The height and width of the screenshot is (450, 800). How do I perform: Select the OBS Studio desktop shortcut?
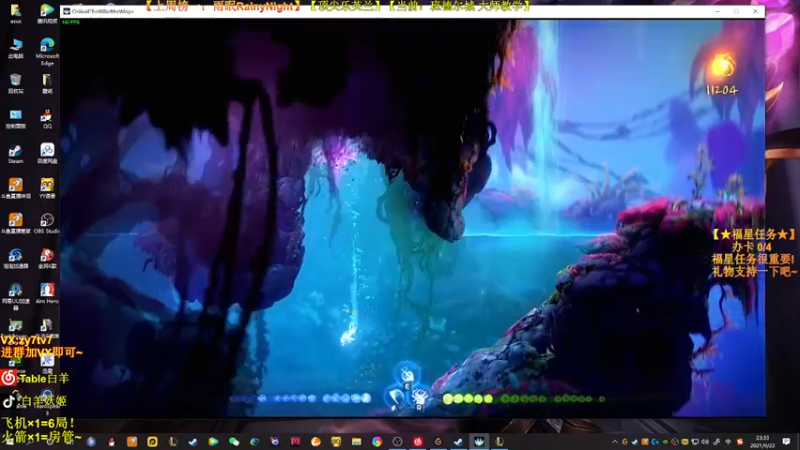tap(47, 223)
